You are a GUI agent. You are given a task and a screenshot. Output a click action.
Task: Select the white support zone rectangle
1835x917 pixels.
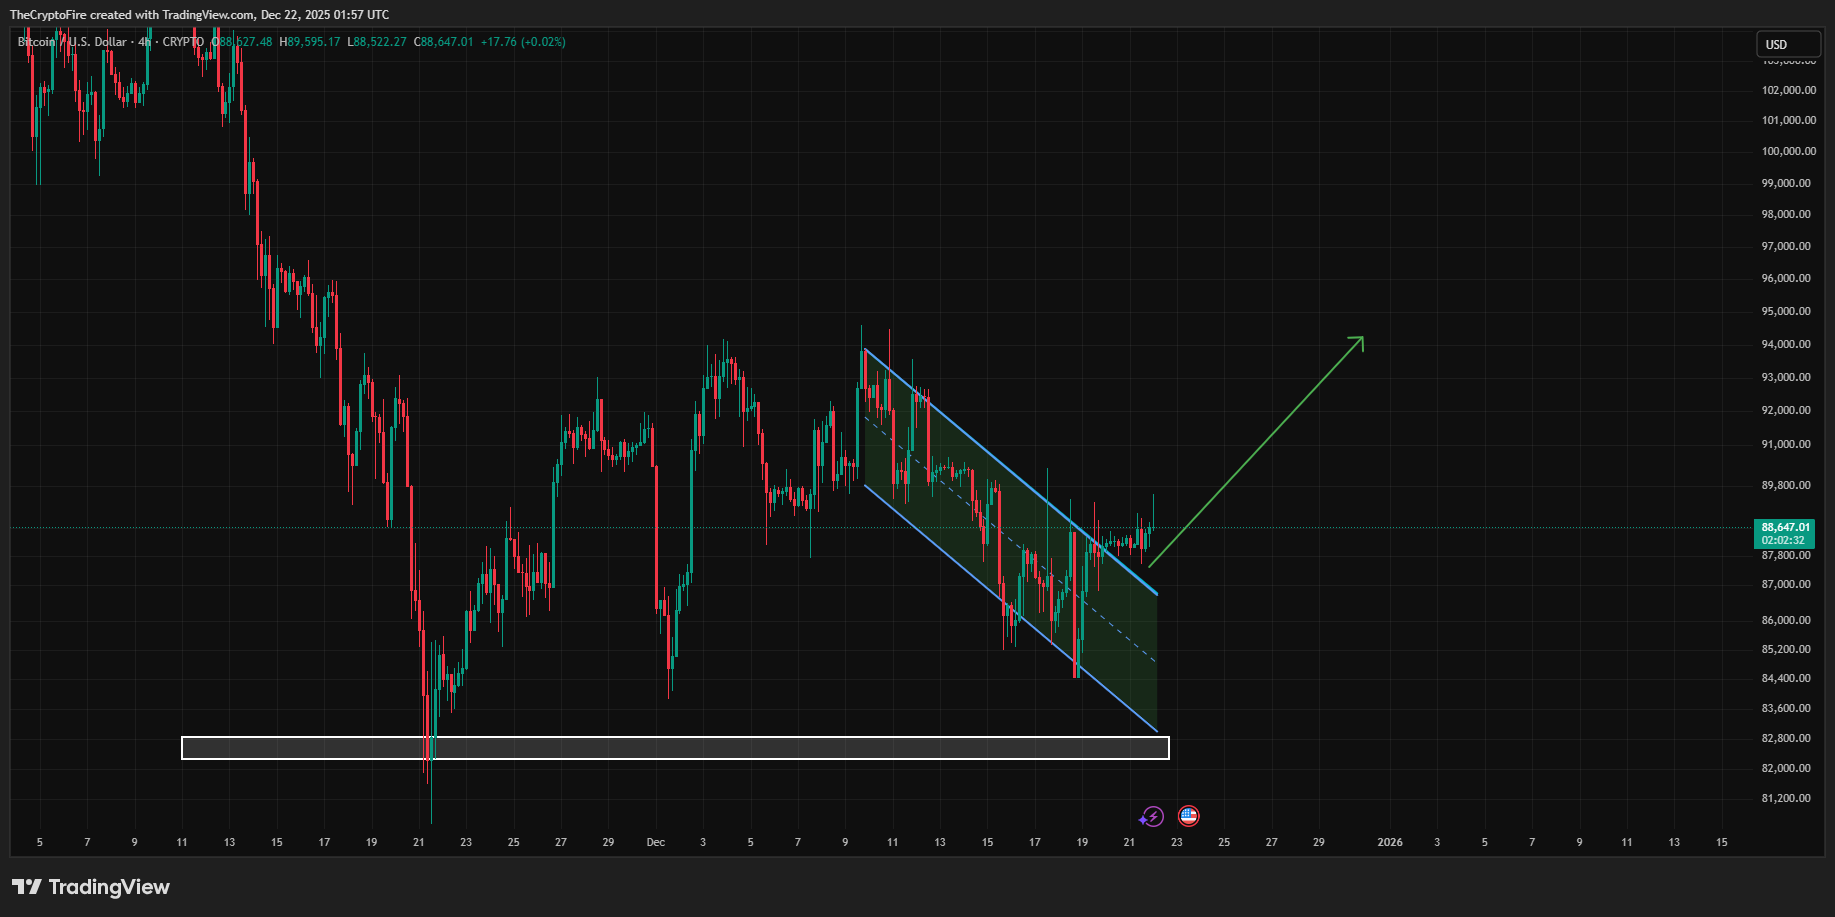click(x=675, y=748)
